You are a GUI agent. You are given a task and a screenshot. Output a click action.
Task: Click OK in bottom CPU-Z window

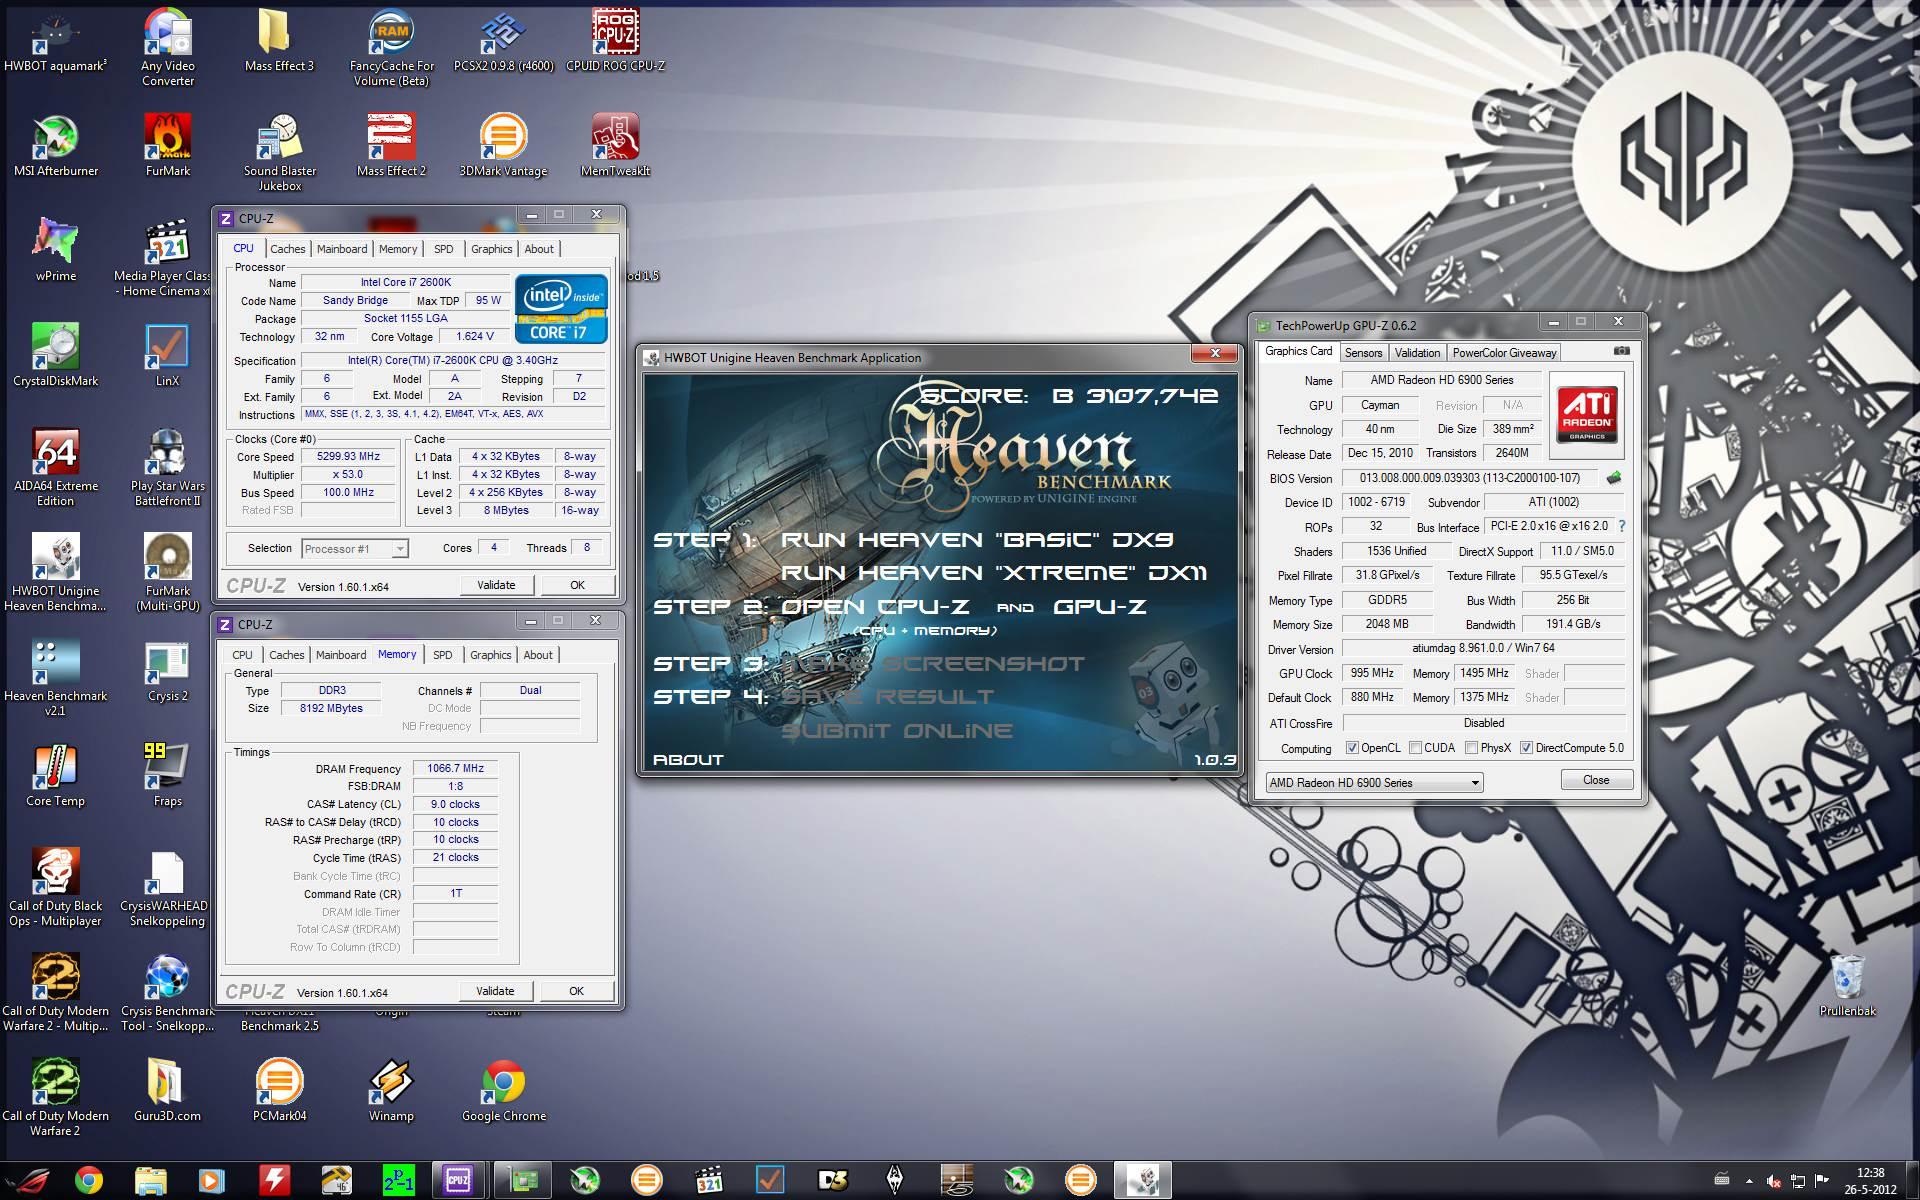point(576,991)
